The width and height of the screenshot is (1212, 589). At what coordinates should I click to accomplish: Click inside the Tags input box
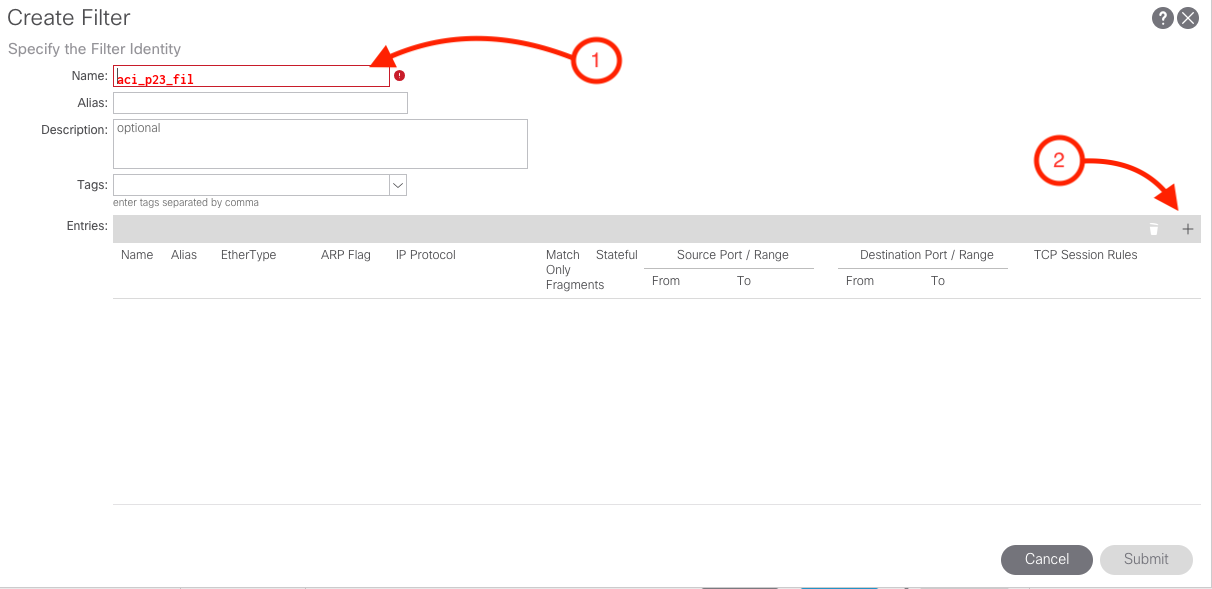250,185
